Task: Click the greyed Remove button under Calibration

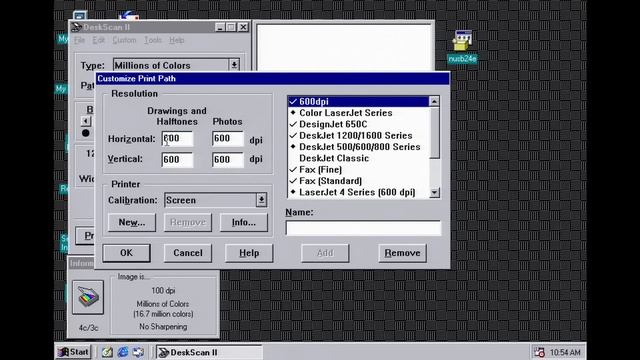Action: pos(188,222)
